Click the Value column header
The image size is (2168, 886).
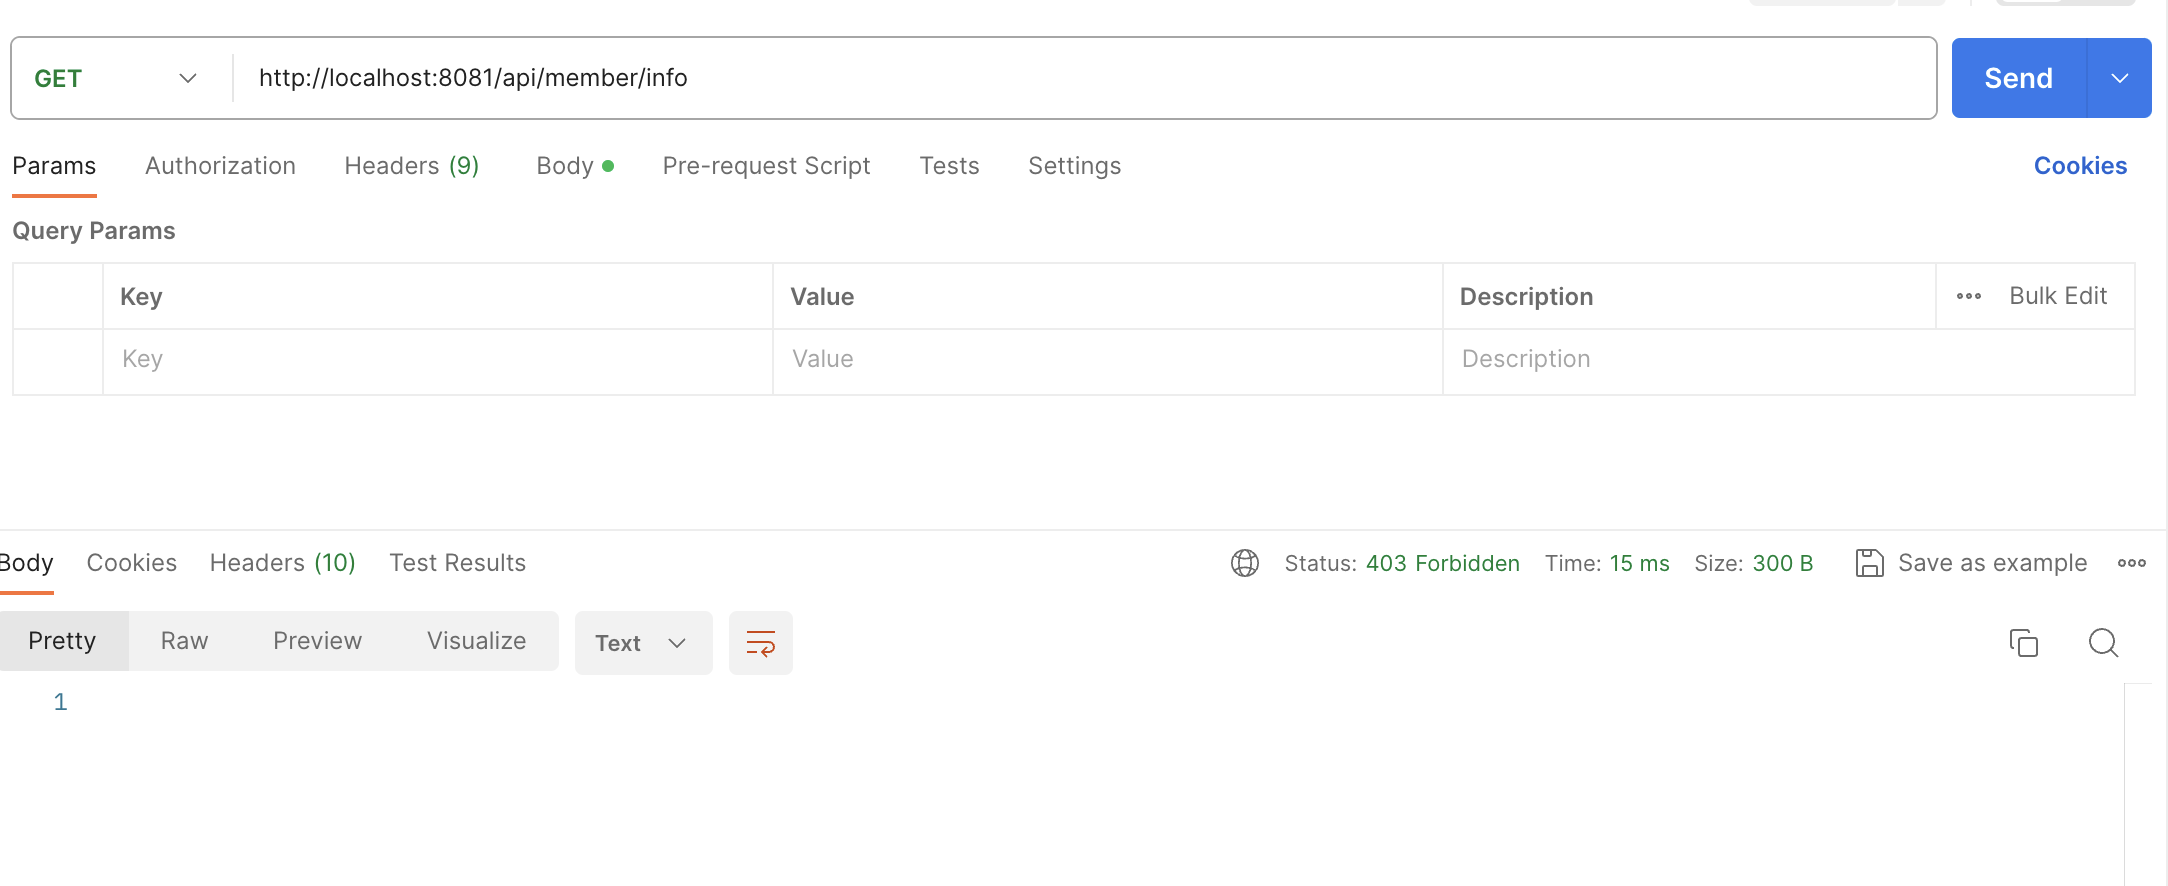pyautogui.click(x=822, y=297)
